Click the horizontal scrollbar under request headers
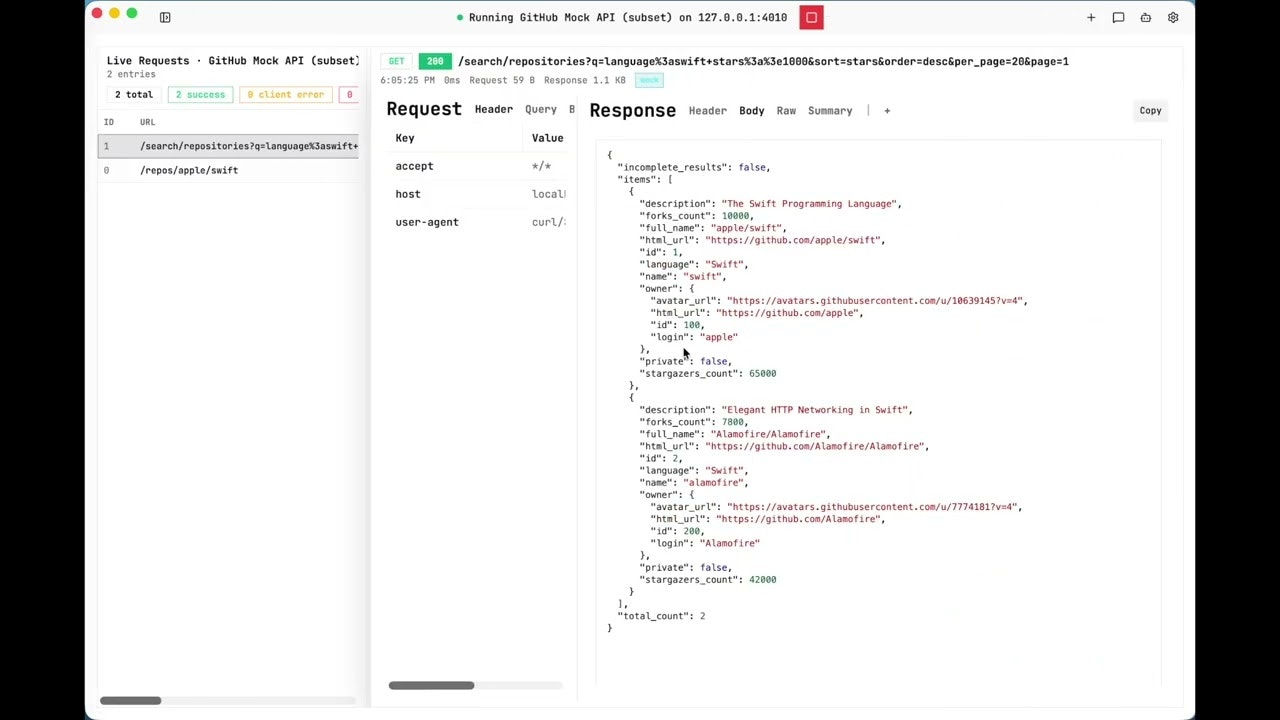 click(431, 685)
